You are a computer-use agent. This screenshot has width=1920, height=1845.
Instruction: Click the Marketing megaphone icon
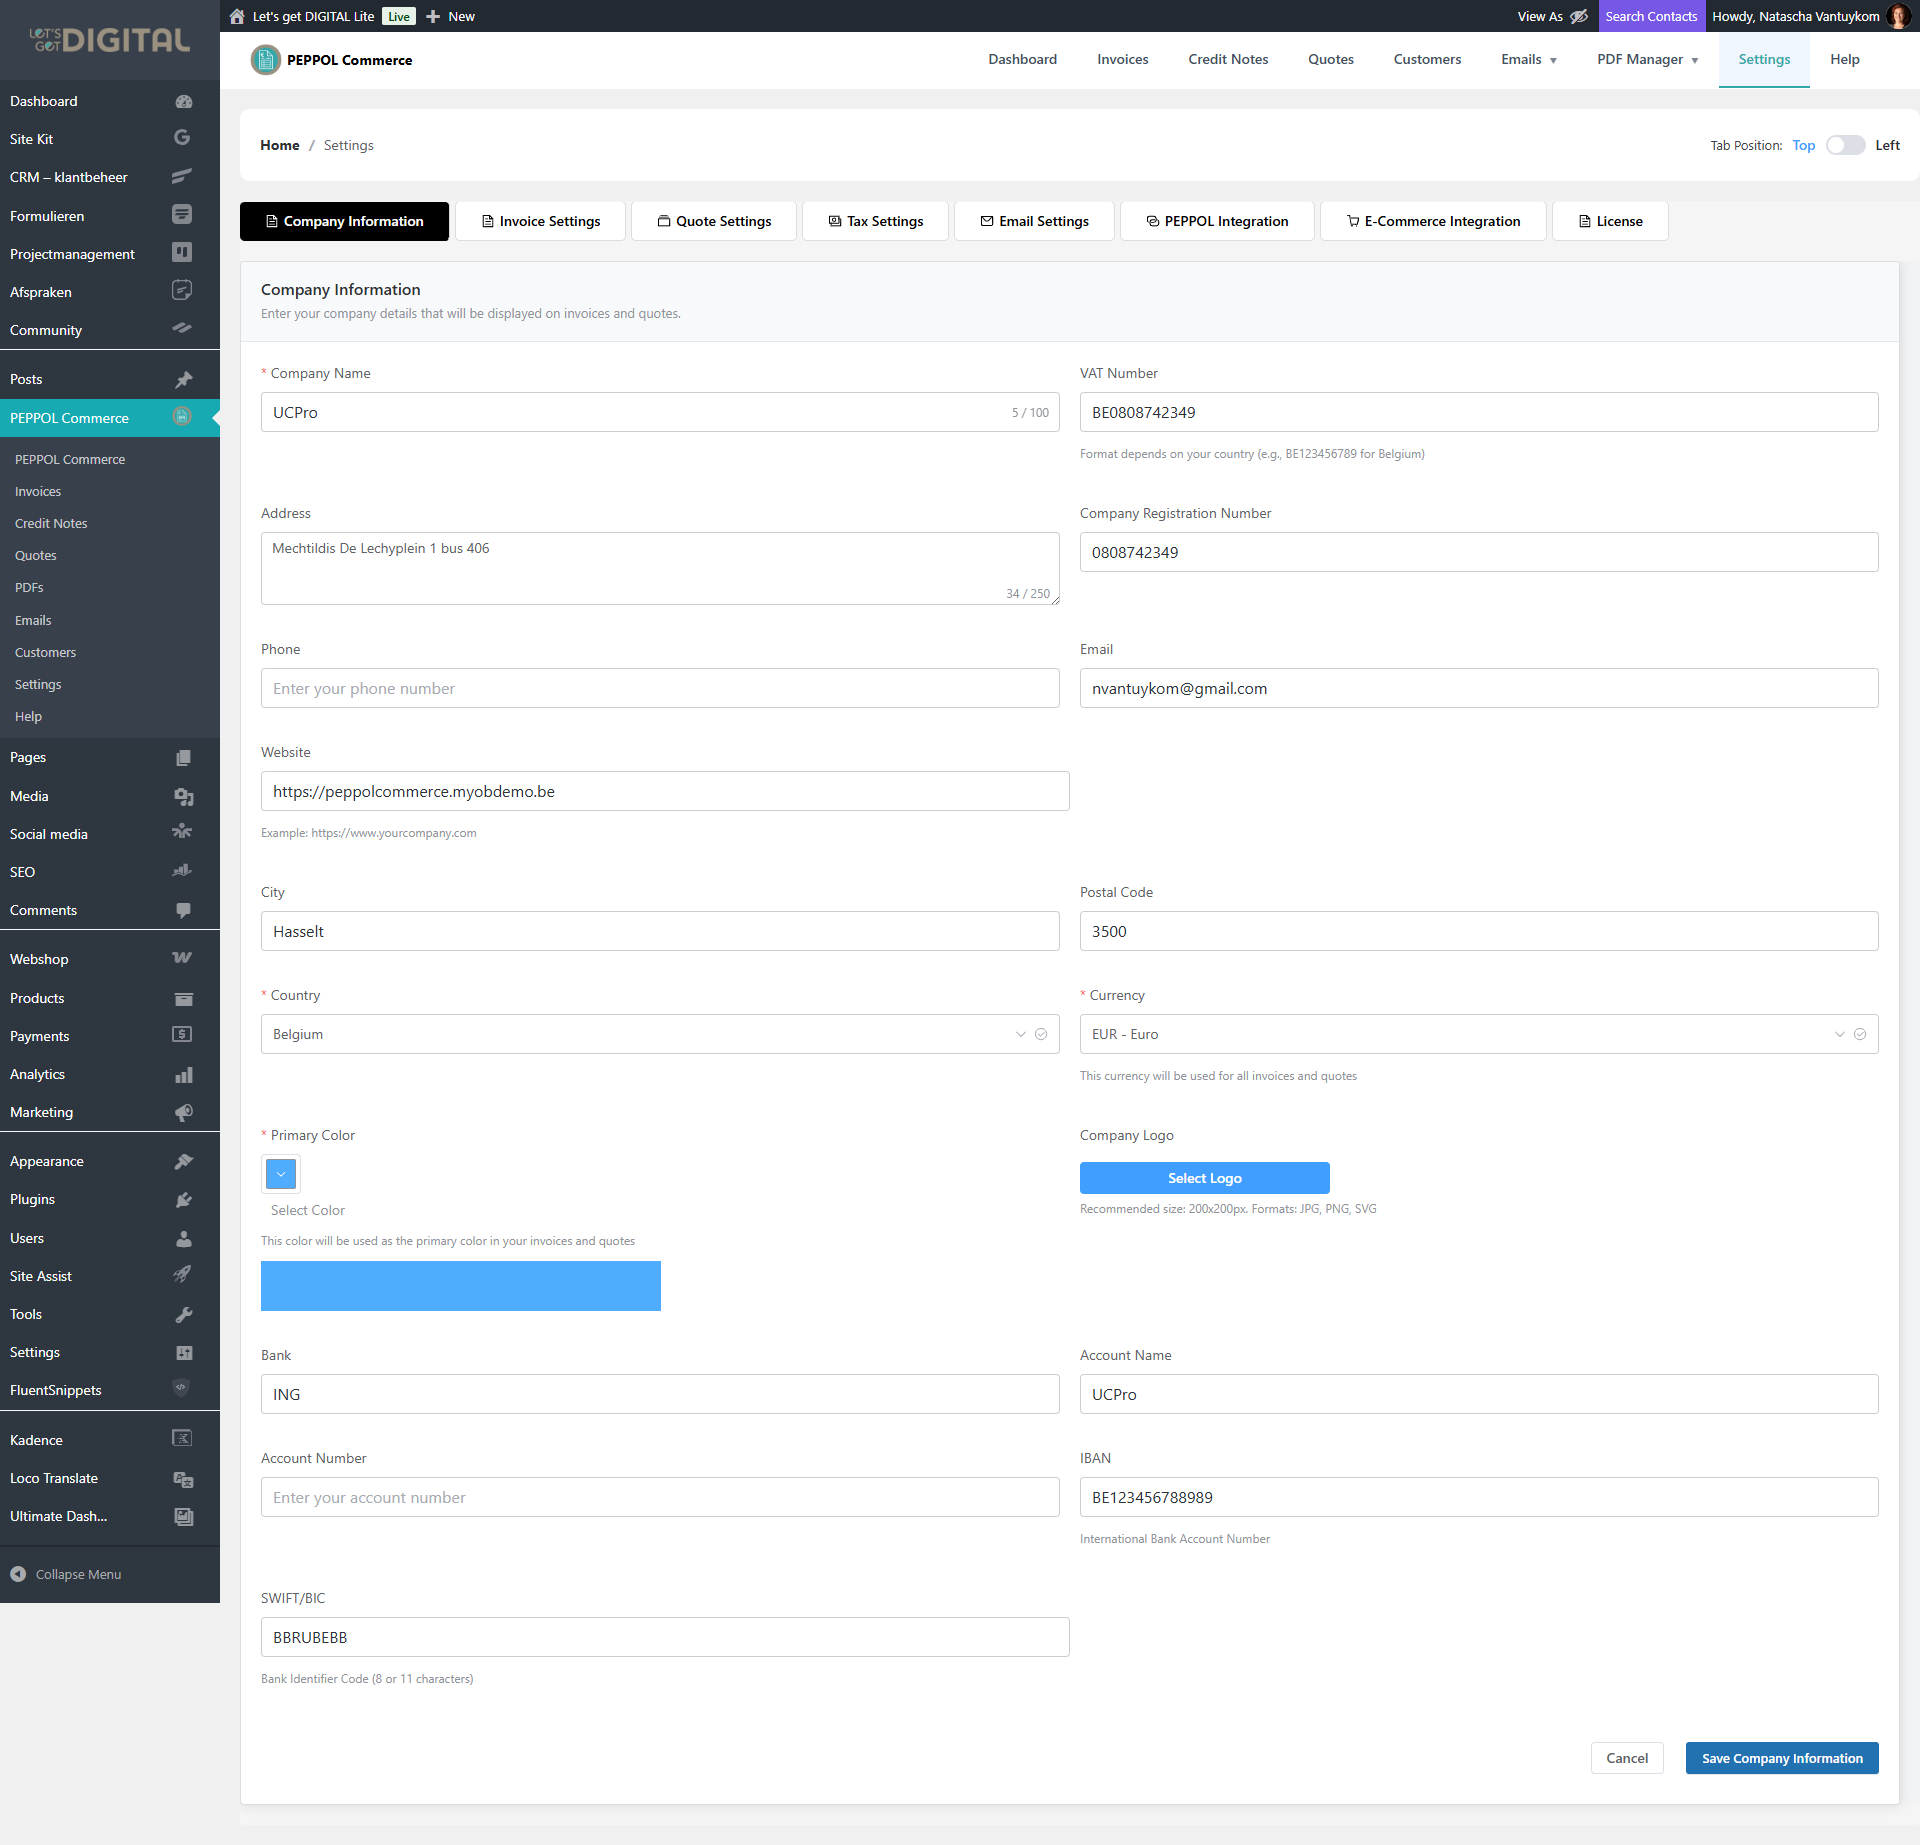point(183,1112)
